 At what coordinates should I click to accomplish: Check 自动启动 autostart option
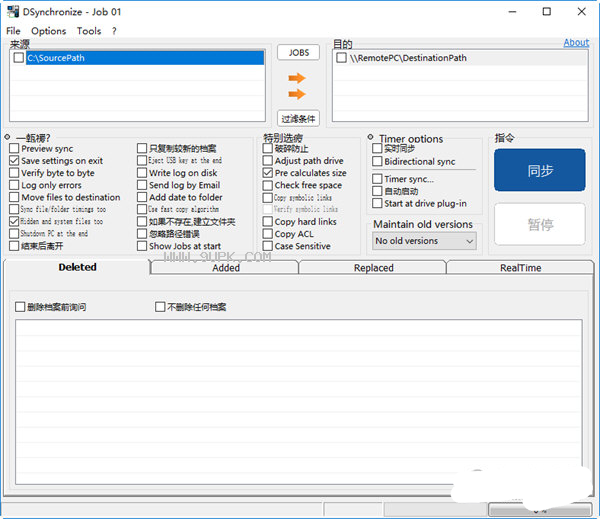coord(377,191)
